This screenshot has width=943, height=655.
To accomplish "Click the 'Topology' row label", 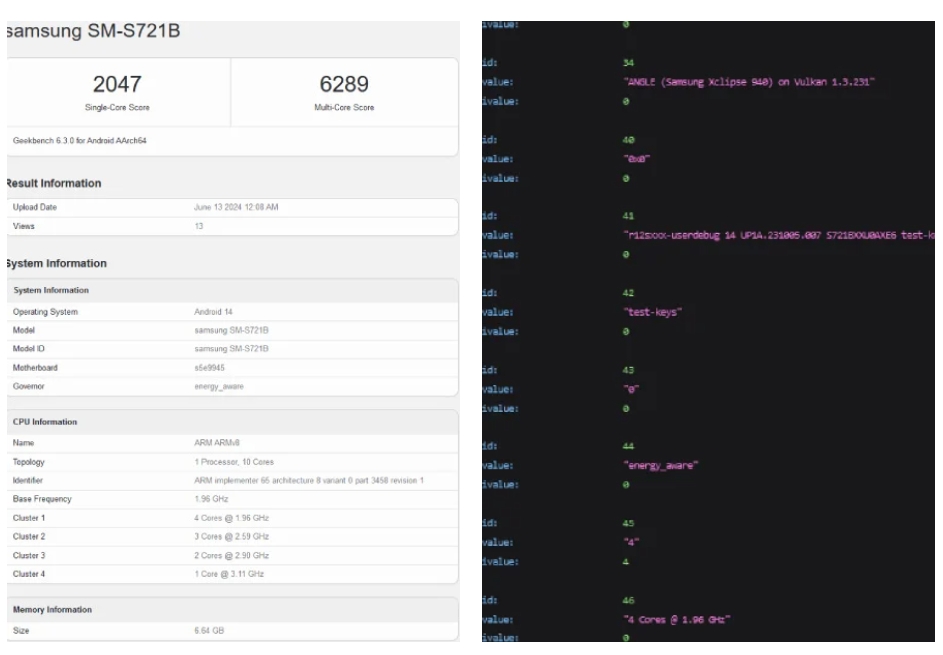I will click(x=28, y=463).
